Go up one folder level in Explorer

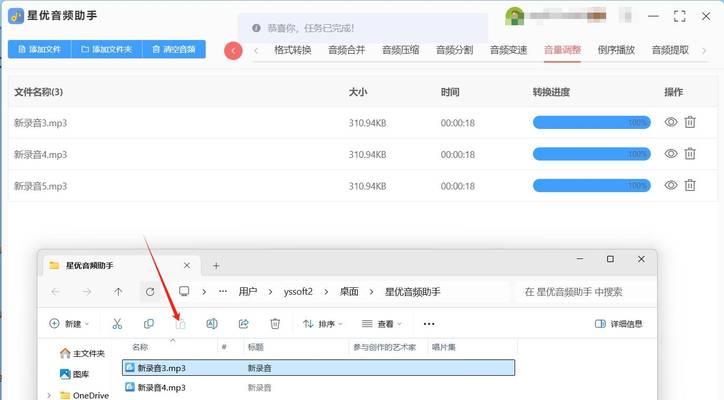[118, 291]
